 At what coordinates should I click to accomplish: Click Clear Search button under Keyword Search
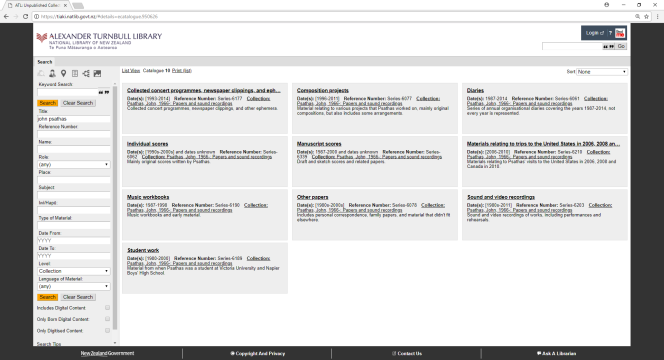click(x=78, y=103)
